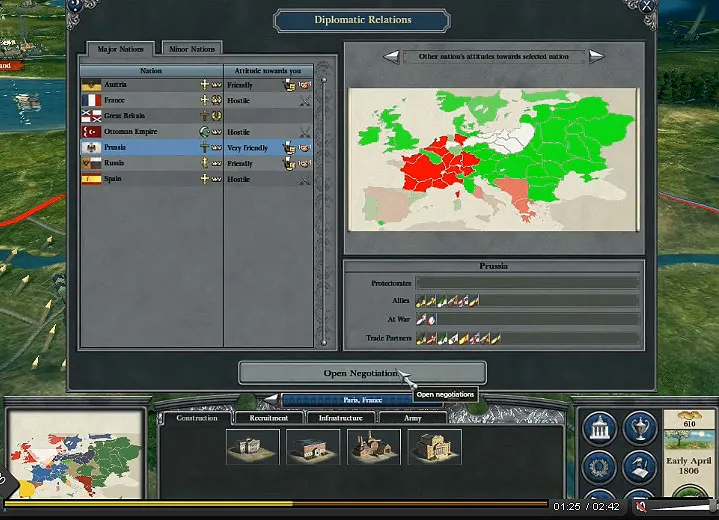Select the third factory building thumbnail
Viewport: 719px width, 520px height.
pos(374,447)
